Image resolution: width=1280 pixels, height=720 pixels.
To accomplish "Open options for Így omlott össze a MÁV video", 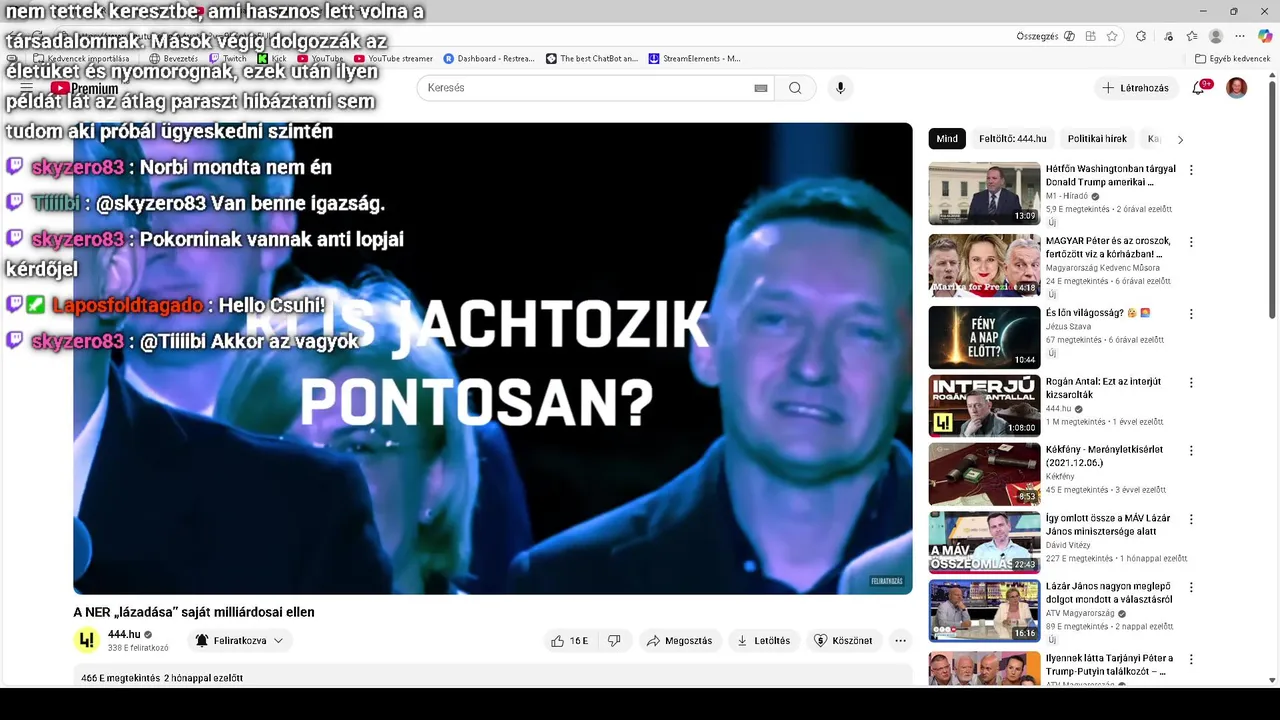I will point(1190,520).
